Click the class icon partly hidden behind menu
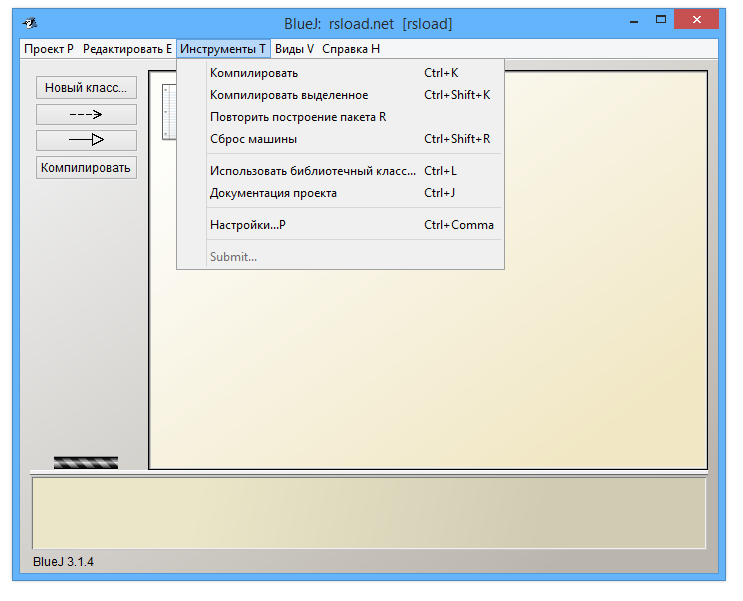The height and width of the screenshot is (601, 743). [x=169, y=112]
